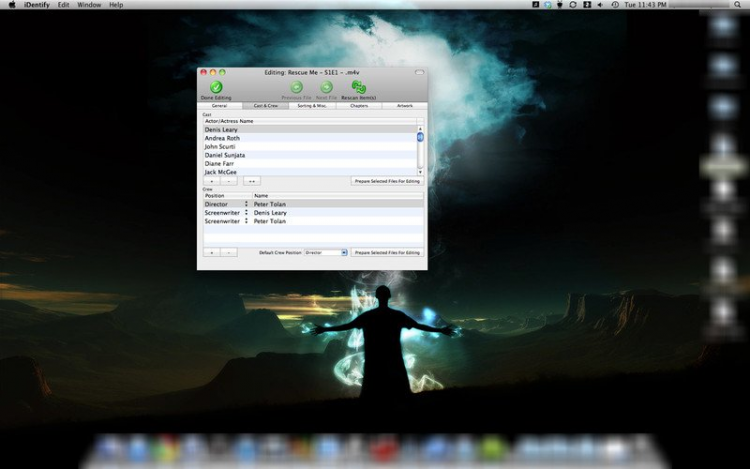750x469 pixels.
Task: Click Prepare Selected Files For Editing under Cast
Action: click(387, 181)
